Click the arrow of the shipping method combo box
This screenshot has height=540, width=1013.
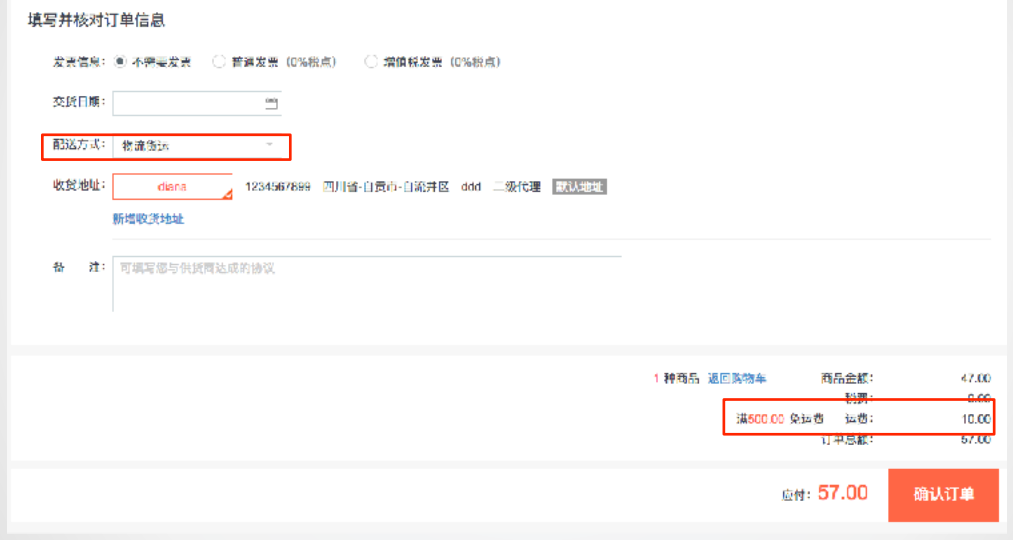[x=270, y=145]
